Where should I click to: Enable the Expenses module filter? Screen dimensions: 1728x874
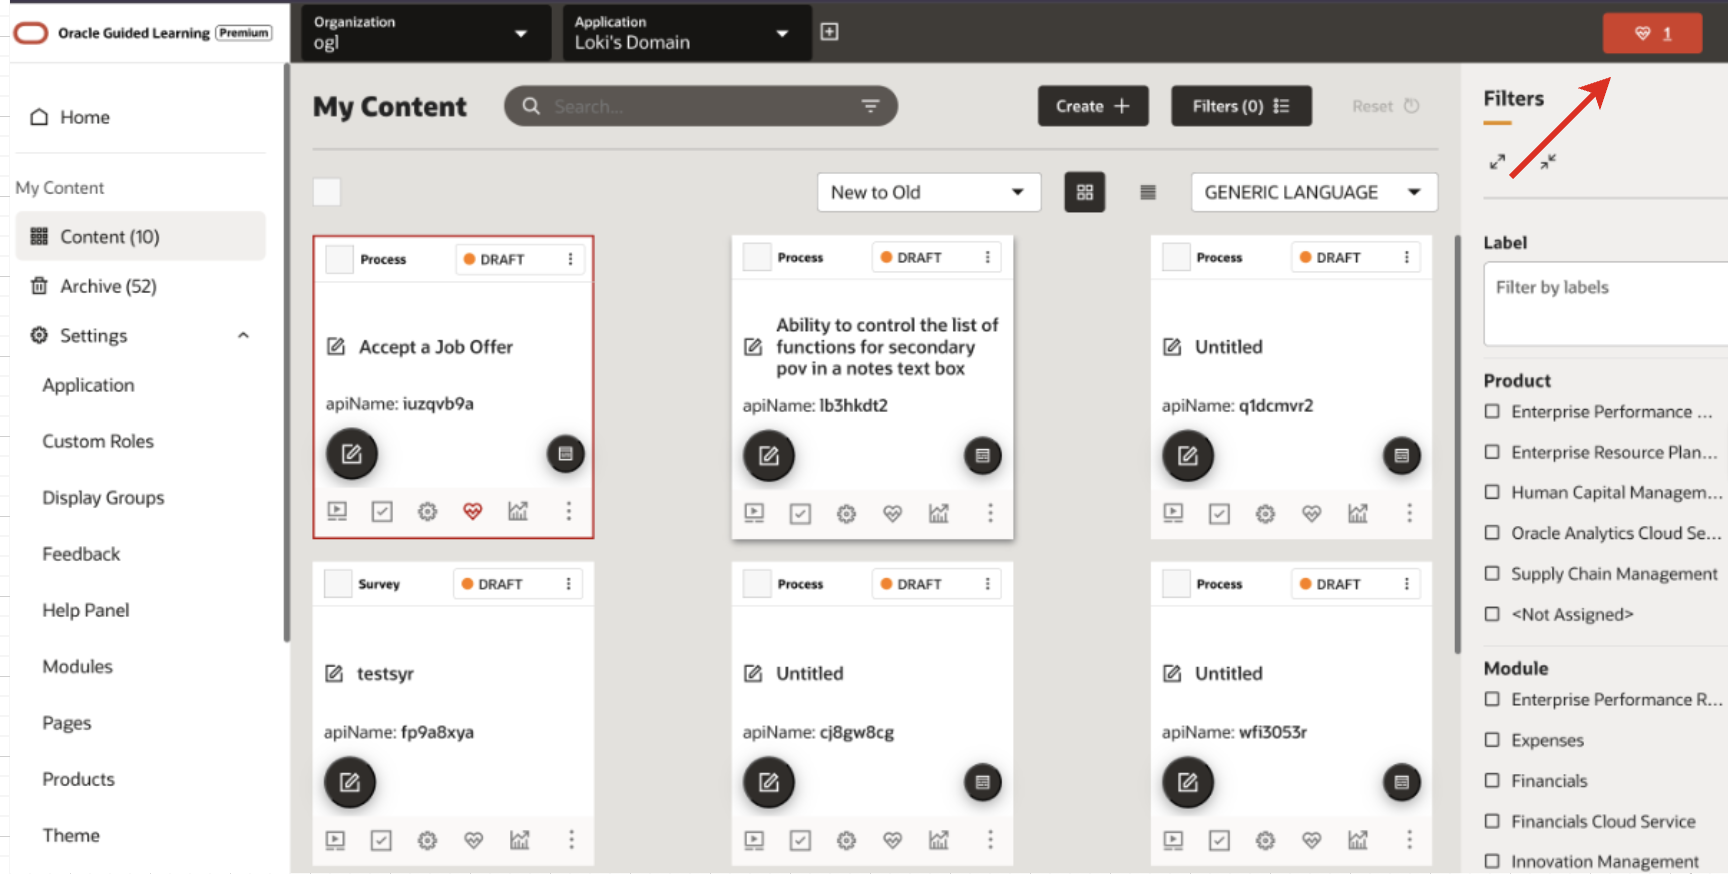1492,740
